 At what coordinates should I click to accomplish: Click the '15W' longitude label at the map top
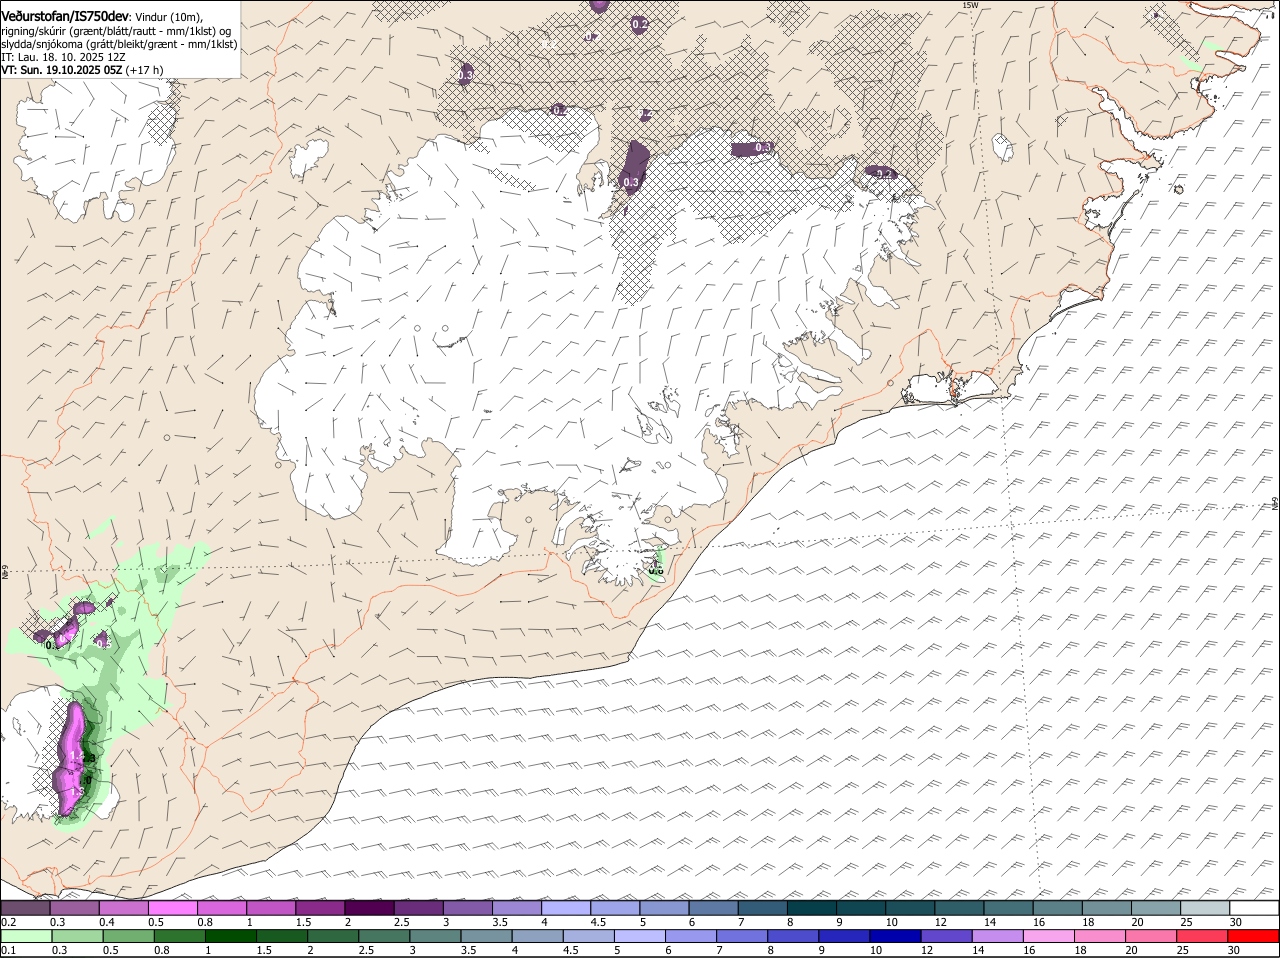[969, 5]
